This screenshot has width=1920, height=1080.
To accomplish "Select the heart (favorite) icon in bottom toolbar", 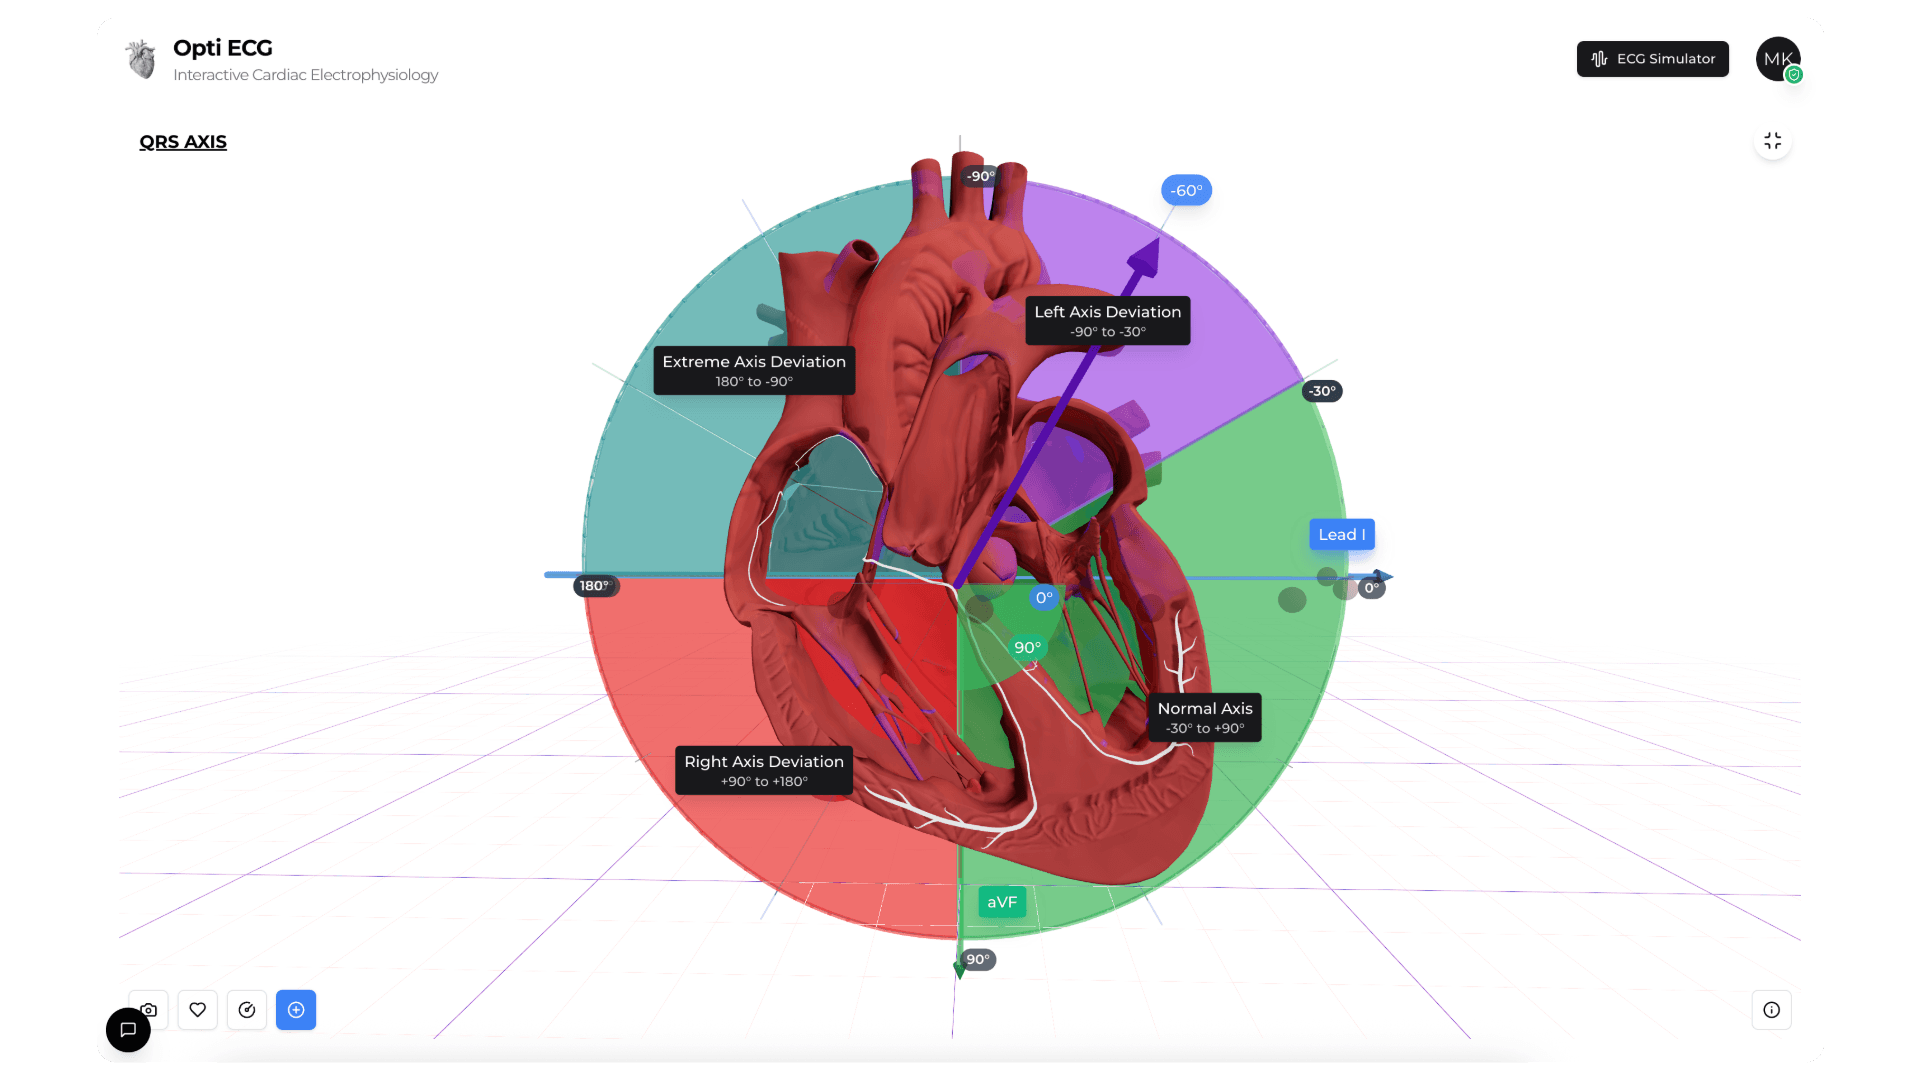I will pos(197,1009).
